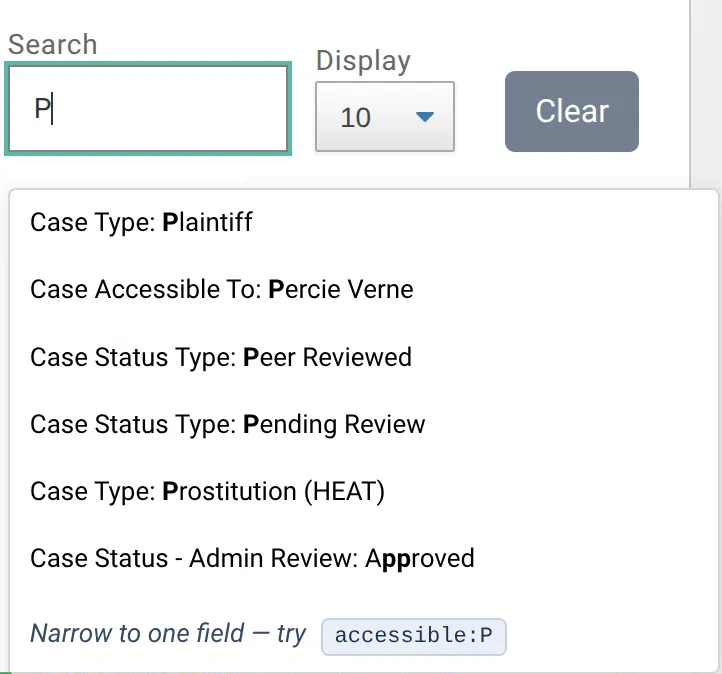The height and width of the screenshot is (674, 722).
Task: Click the name Percie Verne in suggestions
Action: tap(341, 290)
